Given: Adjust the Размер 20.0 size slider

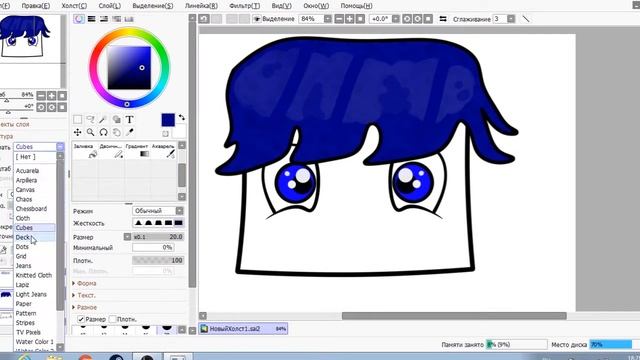Looking at the screenshot, I should click(158, 237).
